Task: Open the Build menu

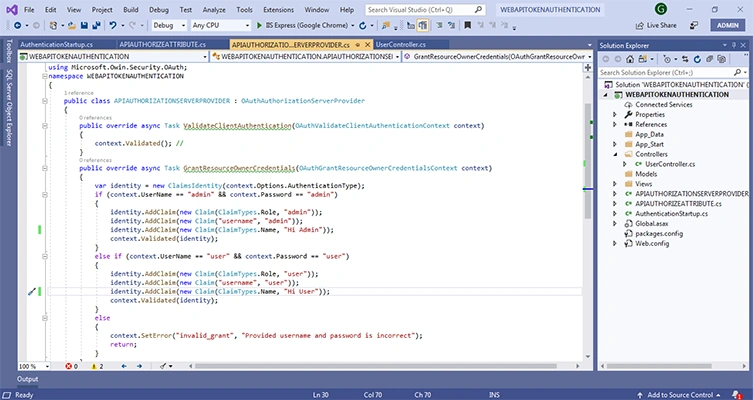Action: coord(131,10)
